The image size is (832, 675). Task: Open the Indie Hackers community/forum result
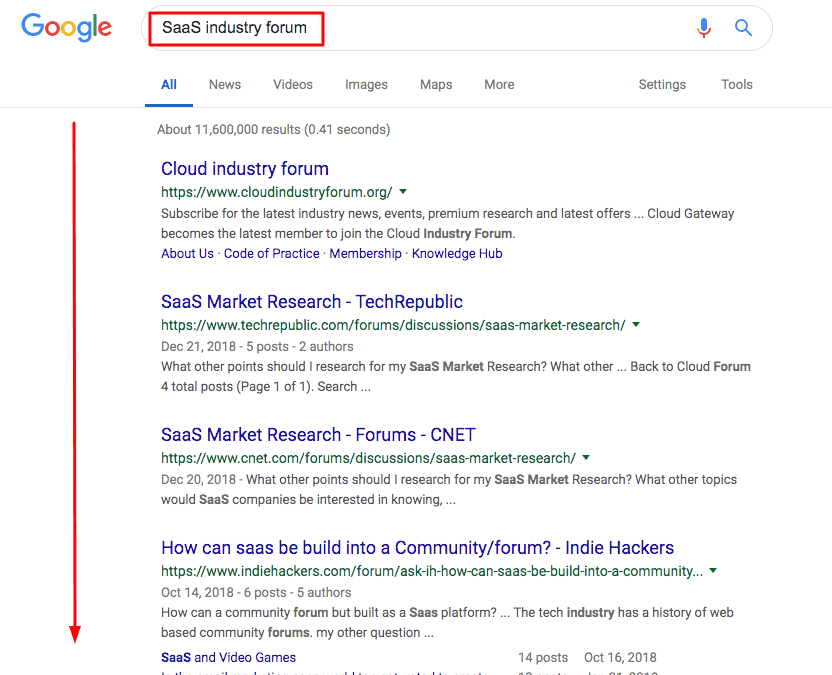pos(418,548)
